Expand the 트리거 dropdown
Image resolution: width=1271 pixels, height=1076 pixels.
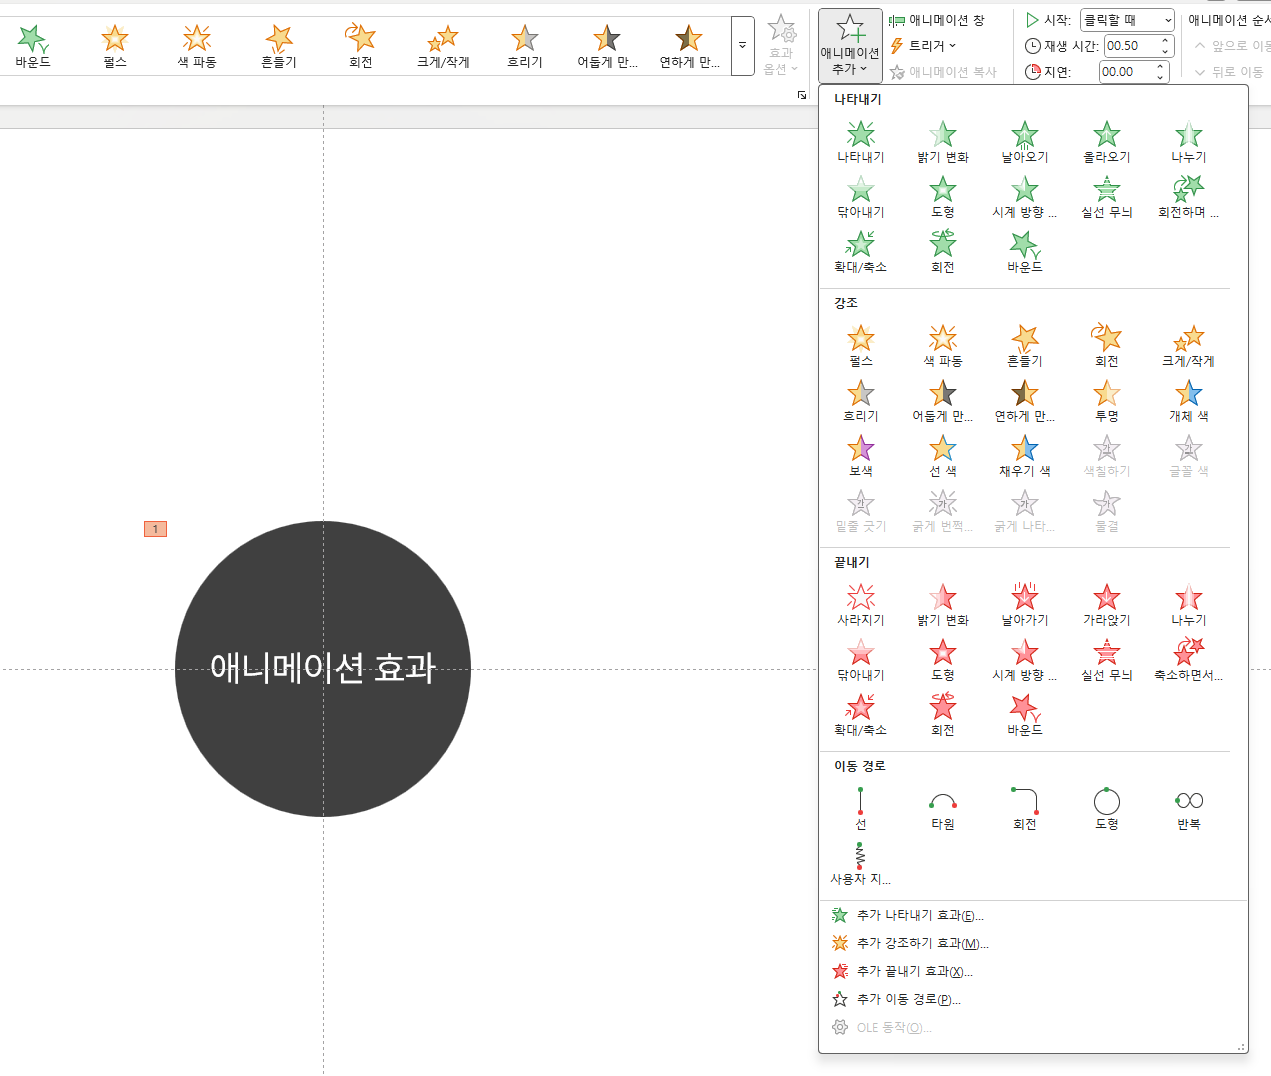923,46
